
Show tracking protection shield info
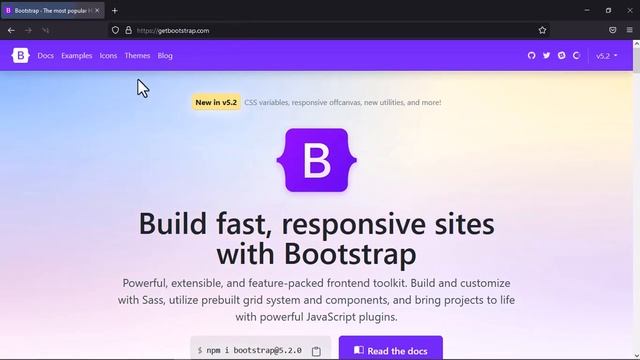(x=115, y=30)
